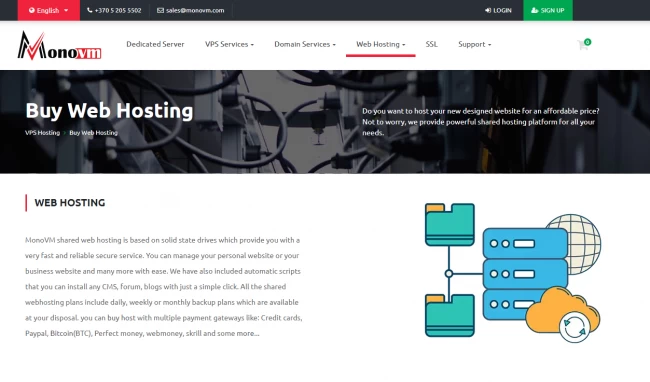650x382 pixels.
Task: Click the green SIGN UP button
Action: [x=548, y=10]
